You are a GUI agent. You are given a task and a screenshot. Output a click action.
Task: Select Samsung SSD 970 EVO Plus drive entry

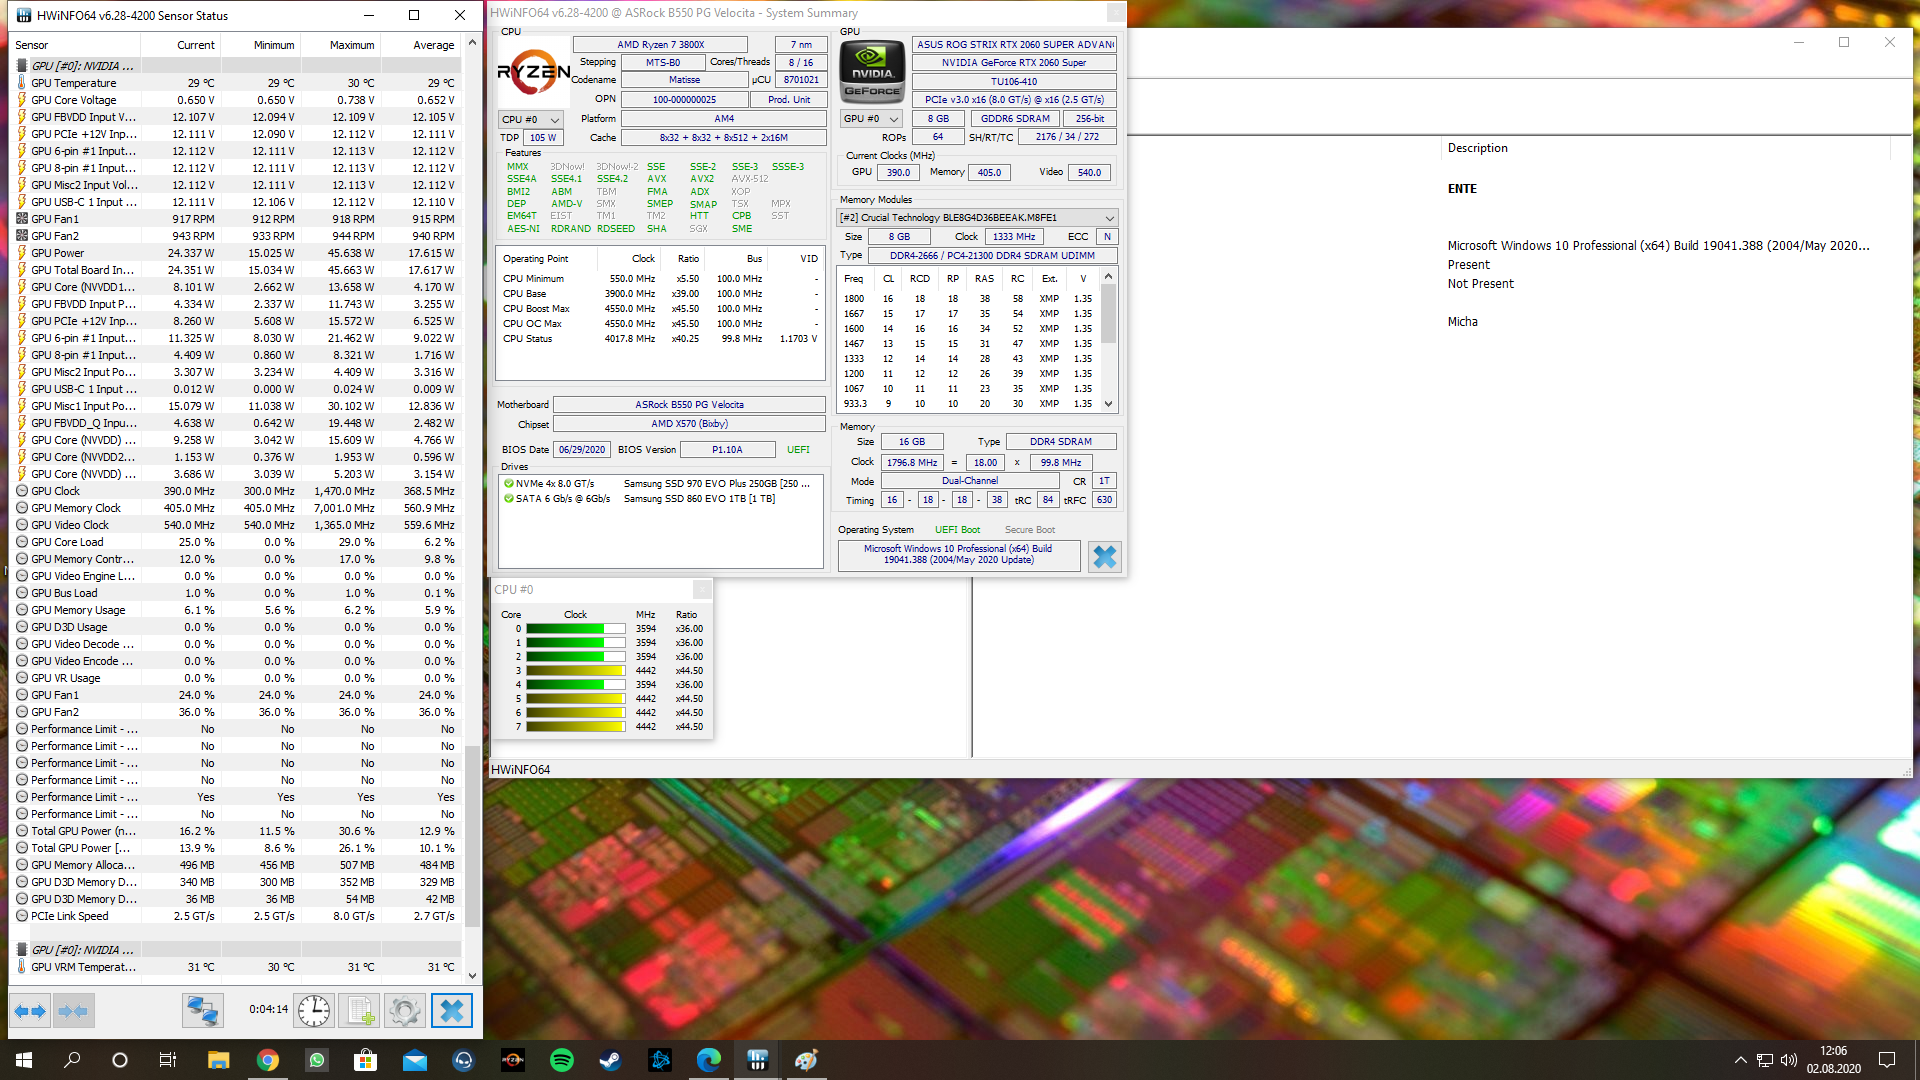(660, 484)
